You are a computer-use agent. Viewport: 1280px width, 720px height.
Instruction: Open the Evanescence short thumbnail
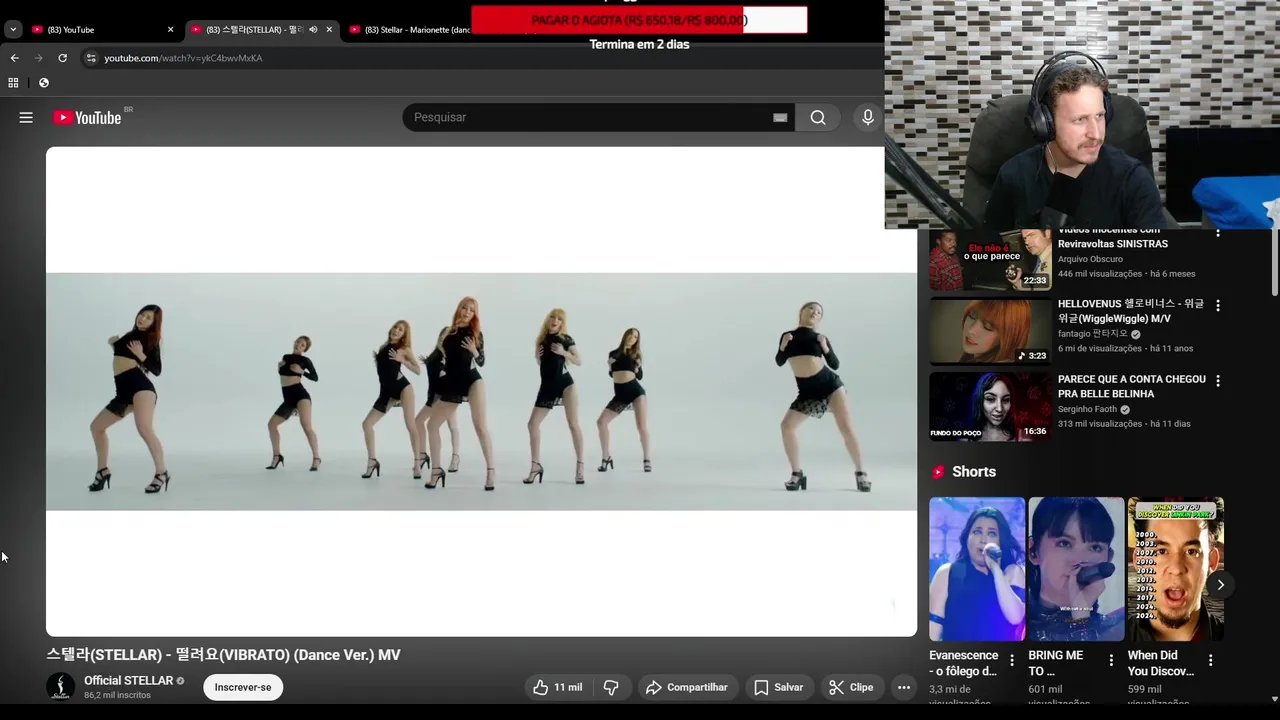[977, 569]
